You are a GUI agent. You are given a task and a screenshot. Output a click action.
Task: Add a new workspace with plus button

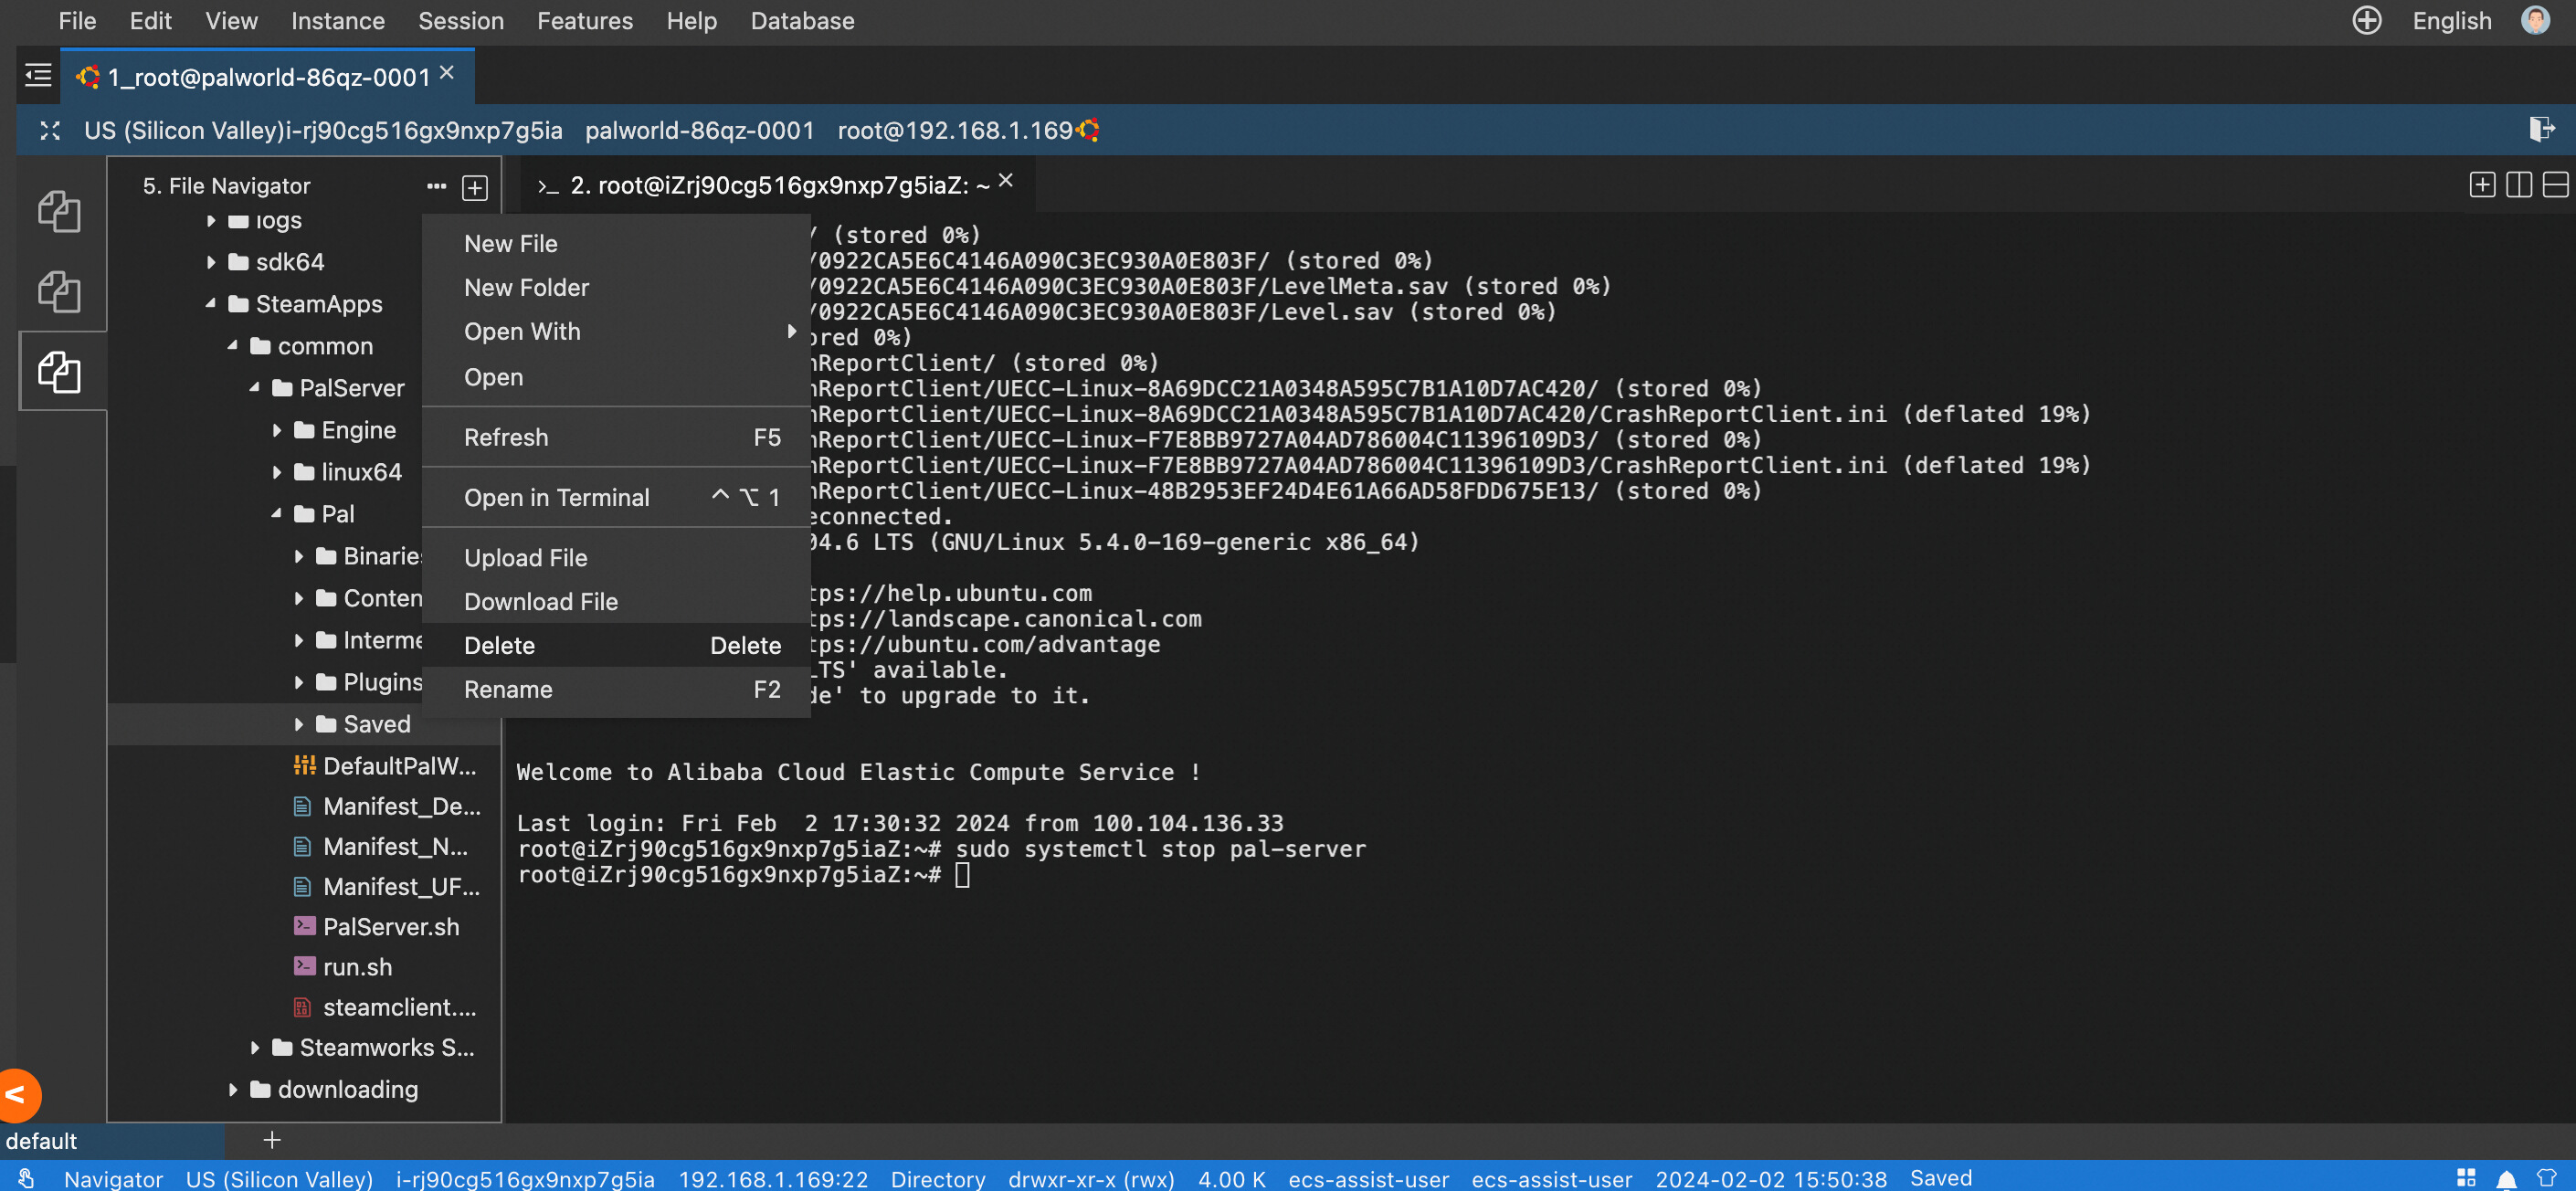[x=272, y=1140]
